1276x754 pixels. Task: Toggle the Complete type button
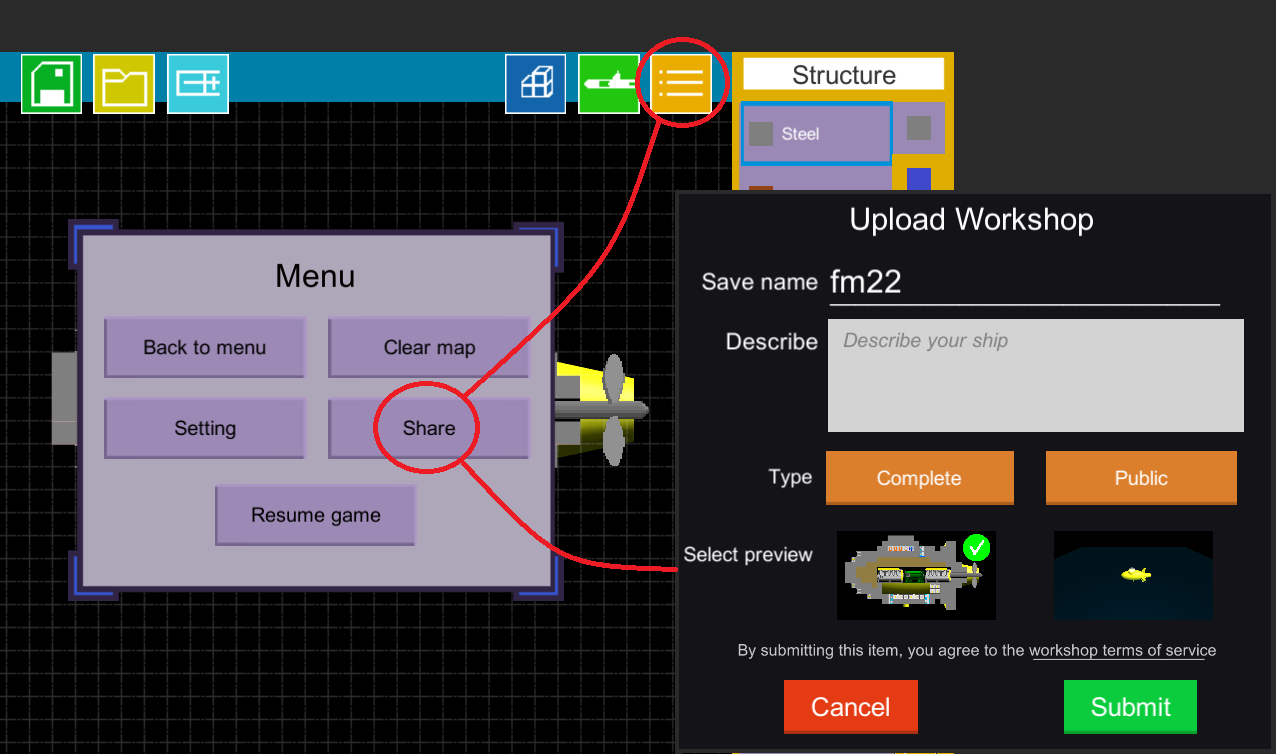[x=919, y=478]
